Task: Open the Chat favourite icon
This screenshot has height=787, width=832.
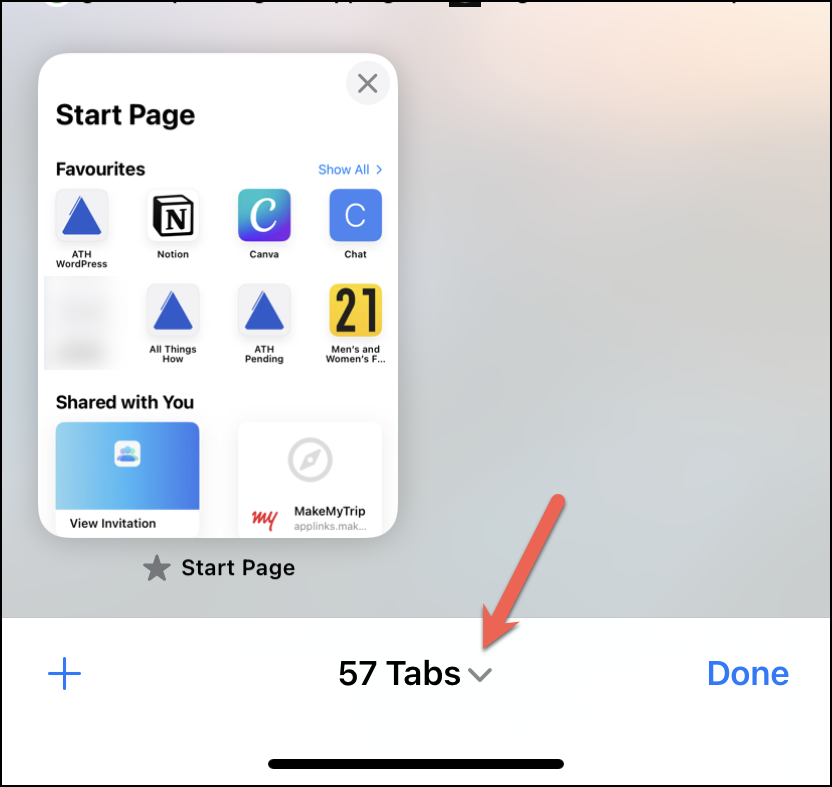Action: (356, 215)
